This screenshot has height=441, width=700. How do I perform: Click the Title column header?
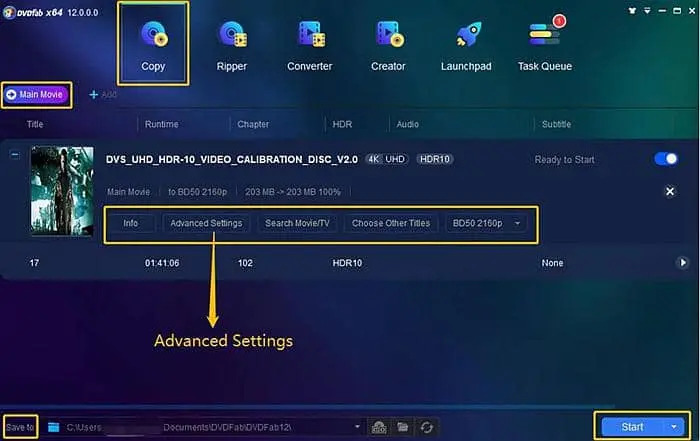pyautogui.click(x=35, y=124)
